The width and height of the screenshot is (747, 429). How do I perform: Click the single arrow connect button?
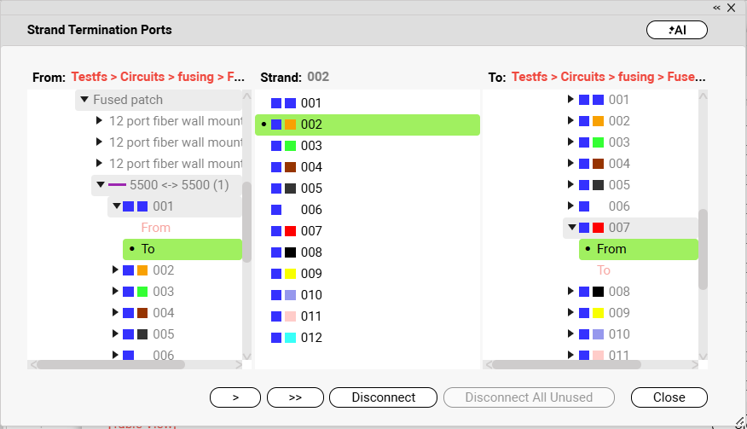(x=235, y=397)
